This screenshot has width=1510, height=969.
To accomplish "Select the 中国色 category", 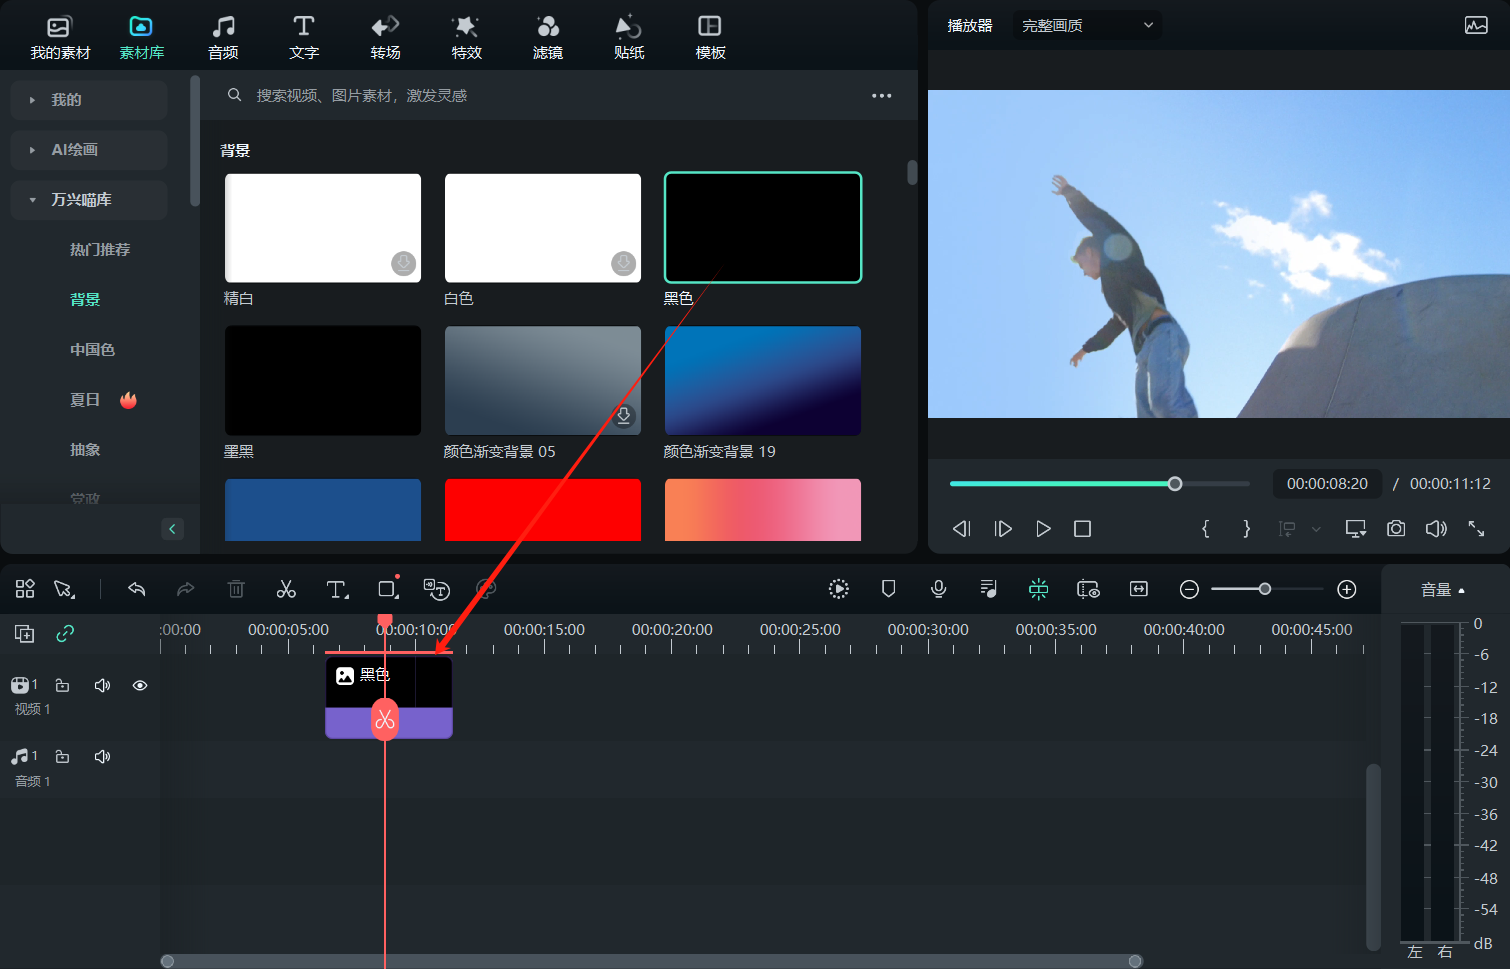I will coord(92,350).
